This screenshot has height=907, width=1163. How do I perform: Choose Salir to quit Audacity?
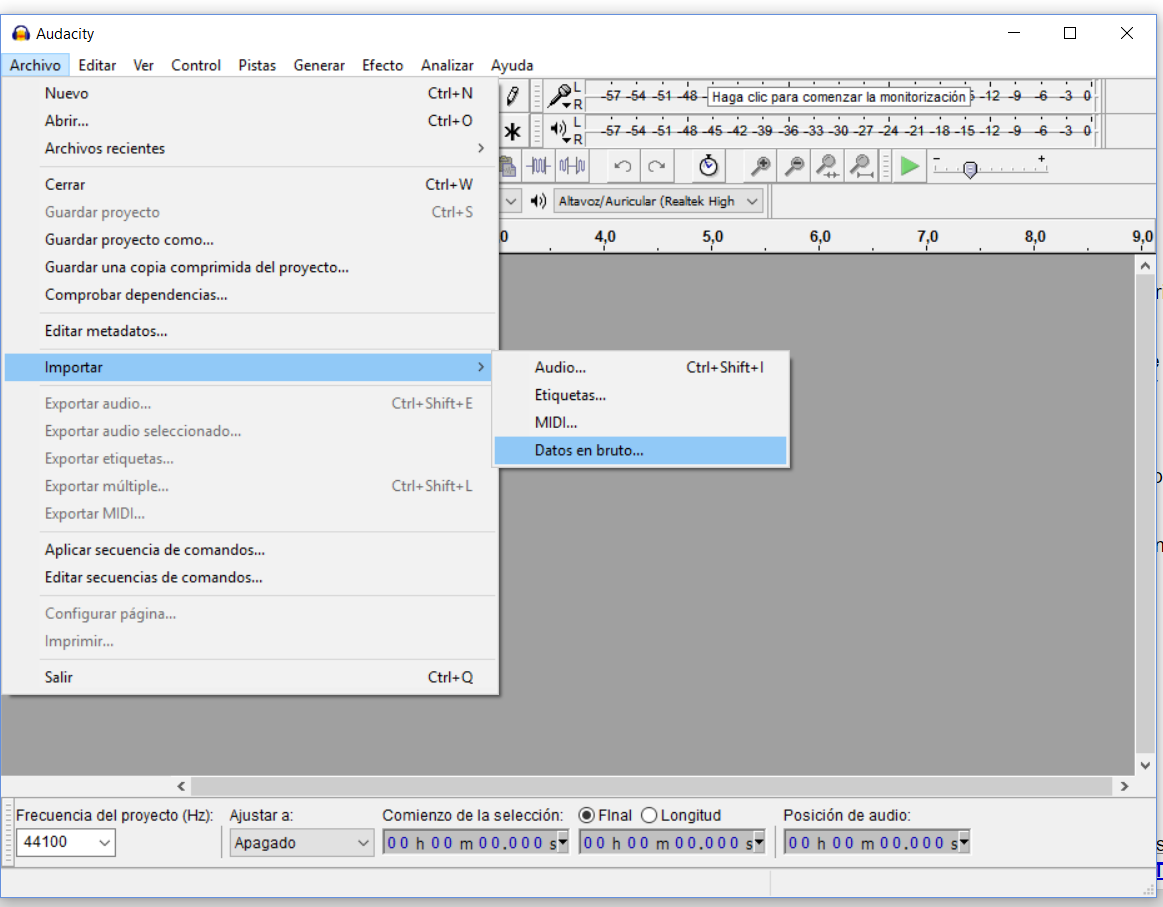249,677
